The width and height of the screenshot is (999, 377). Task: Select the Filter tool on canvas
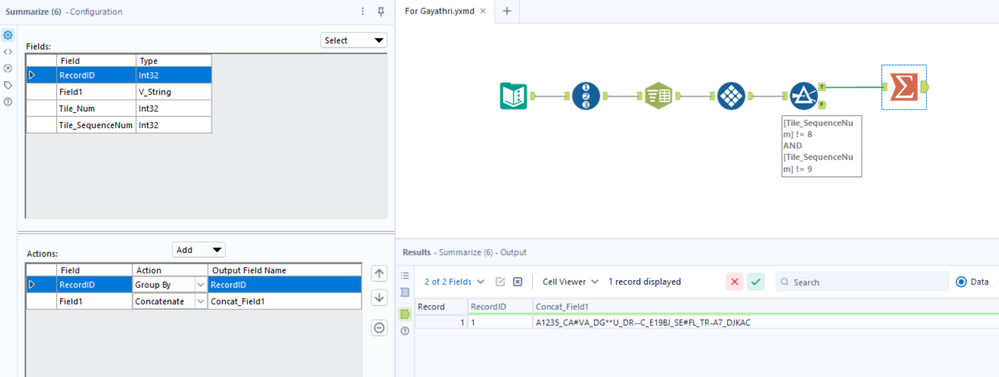click(x=803, y=96)
